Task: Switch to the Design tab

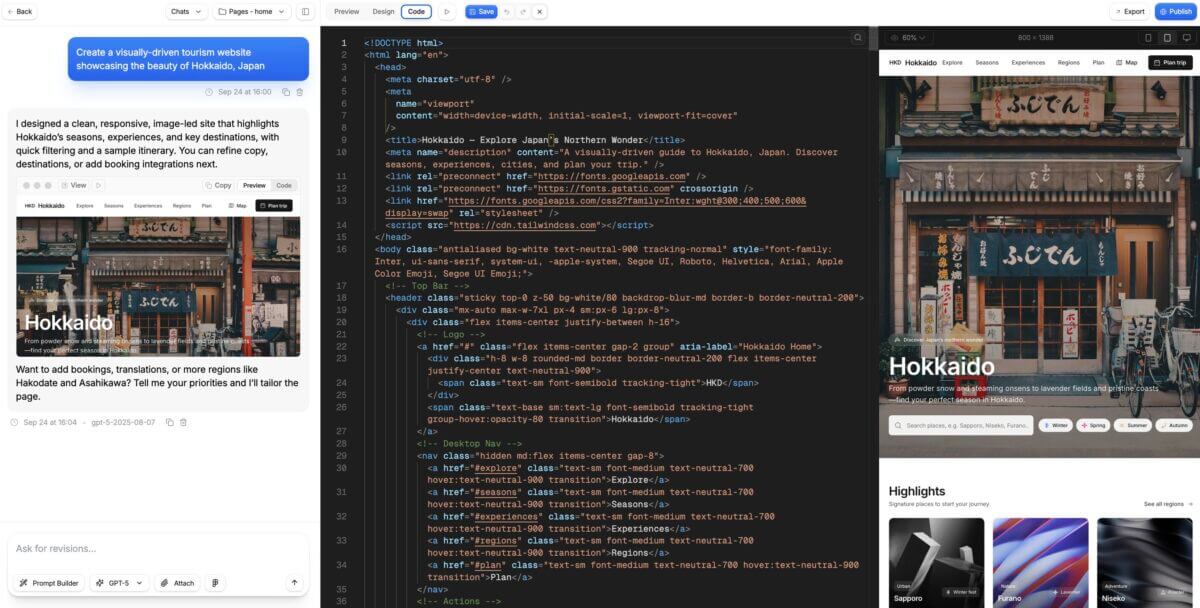Action: [x=383, y=12]
